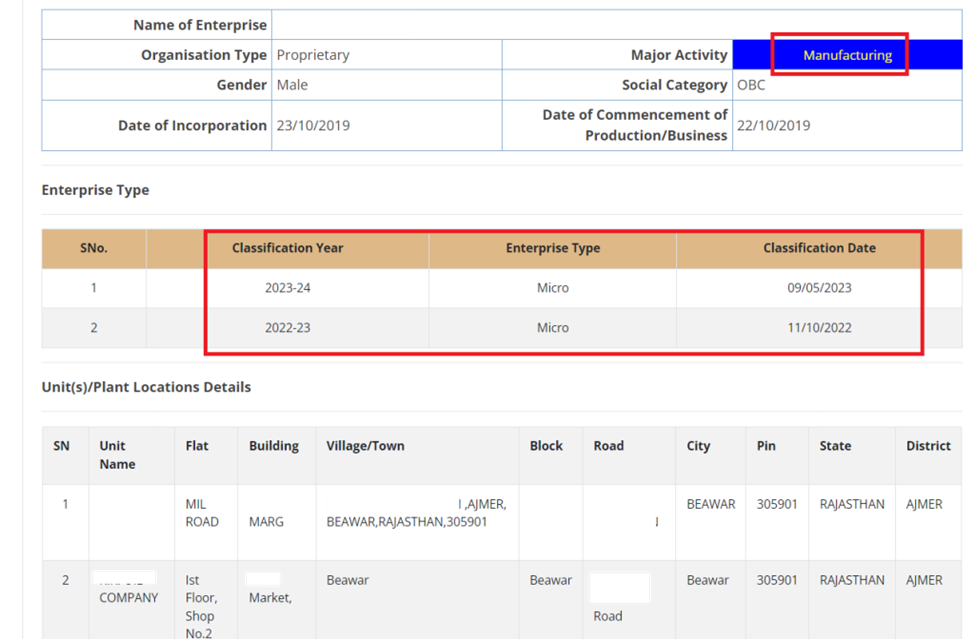Select the 2022-23 classification year cell
This screenshot has width=975, height=639.
click(288, 328)
